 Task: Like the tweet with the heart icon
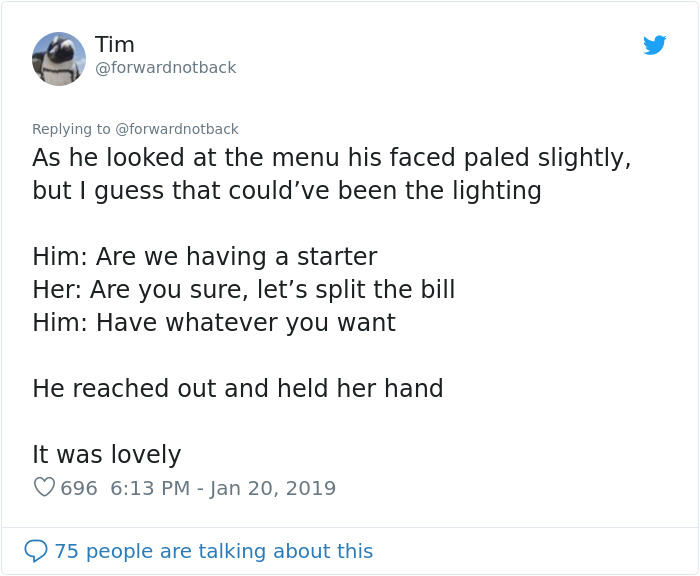44,488
